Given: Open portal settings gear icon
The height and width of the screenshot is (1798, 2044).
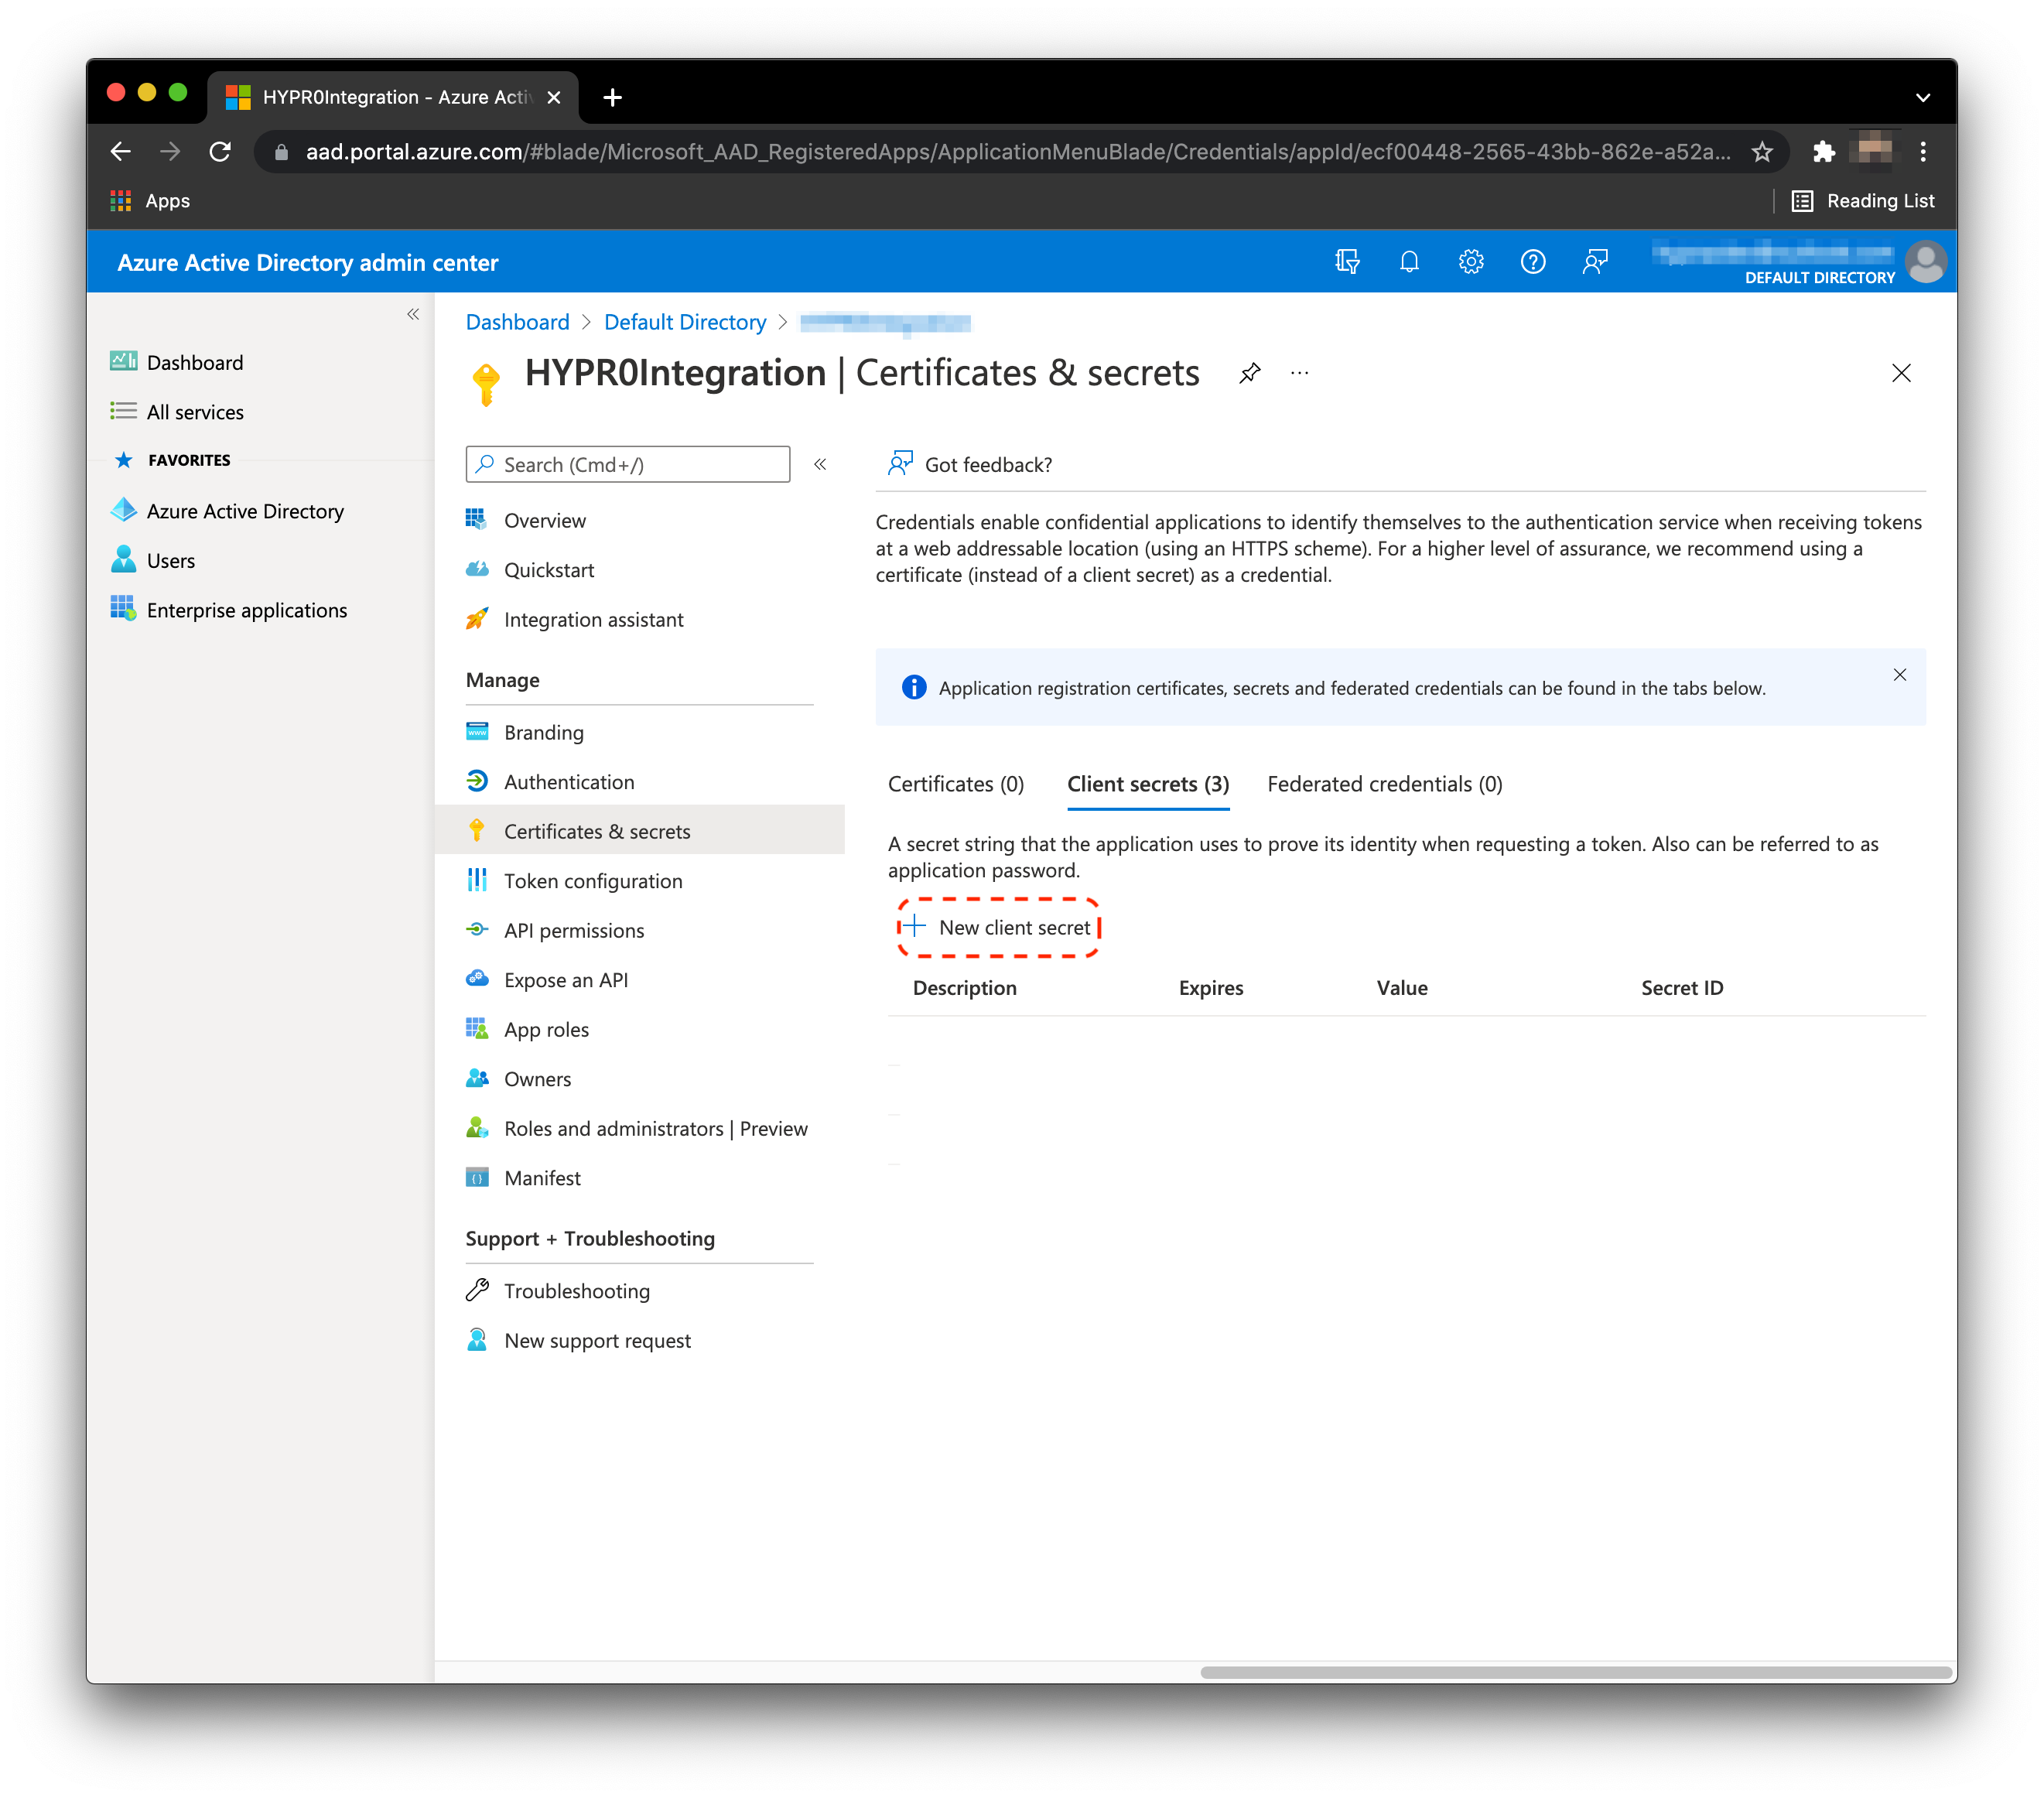Looking at the screenshot, I should [1471, 262].
